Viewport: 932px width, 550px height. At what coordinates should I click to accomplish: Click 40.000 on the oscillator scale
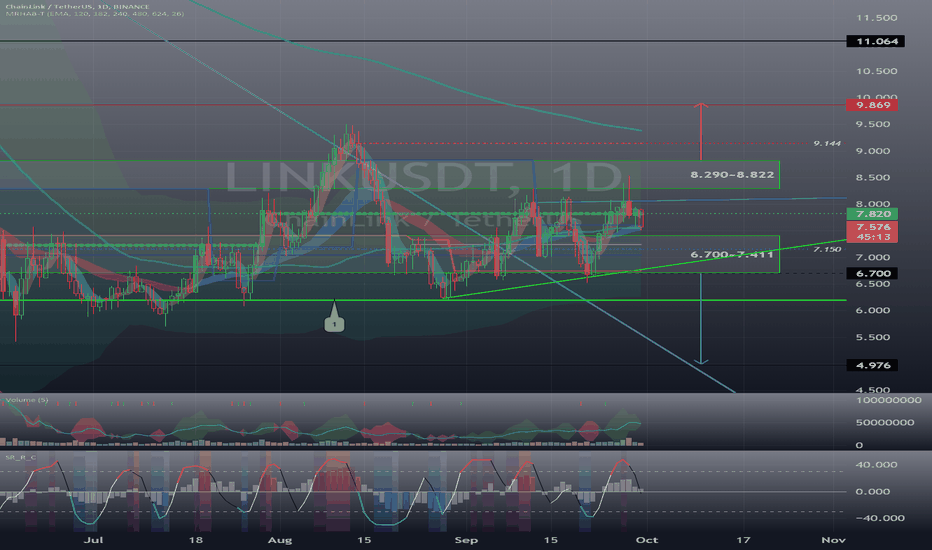[x=876, y=464]
